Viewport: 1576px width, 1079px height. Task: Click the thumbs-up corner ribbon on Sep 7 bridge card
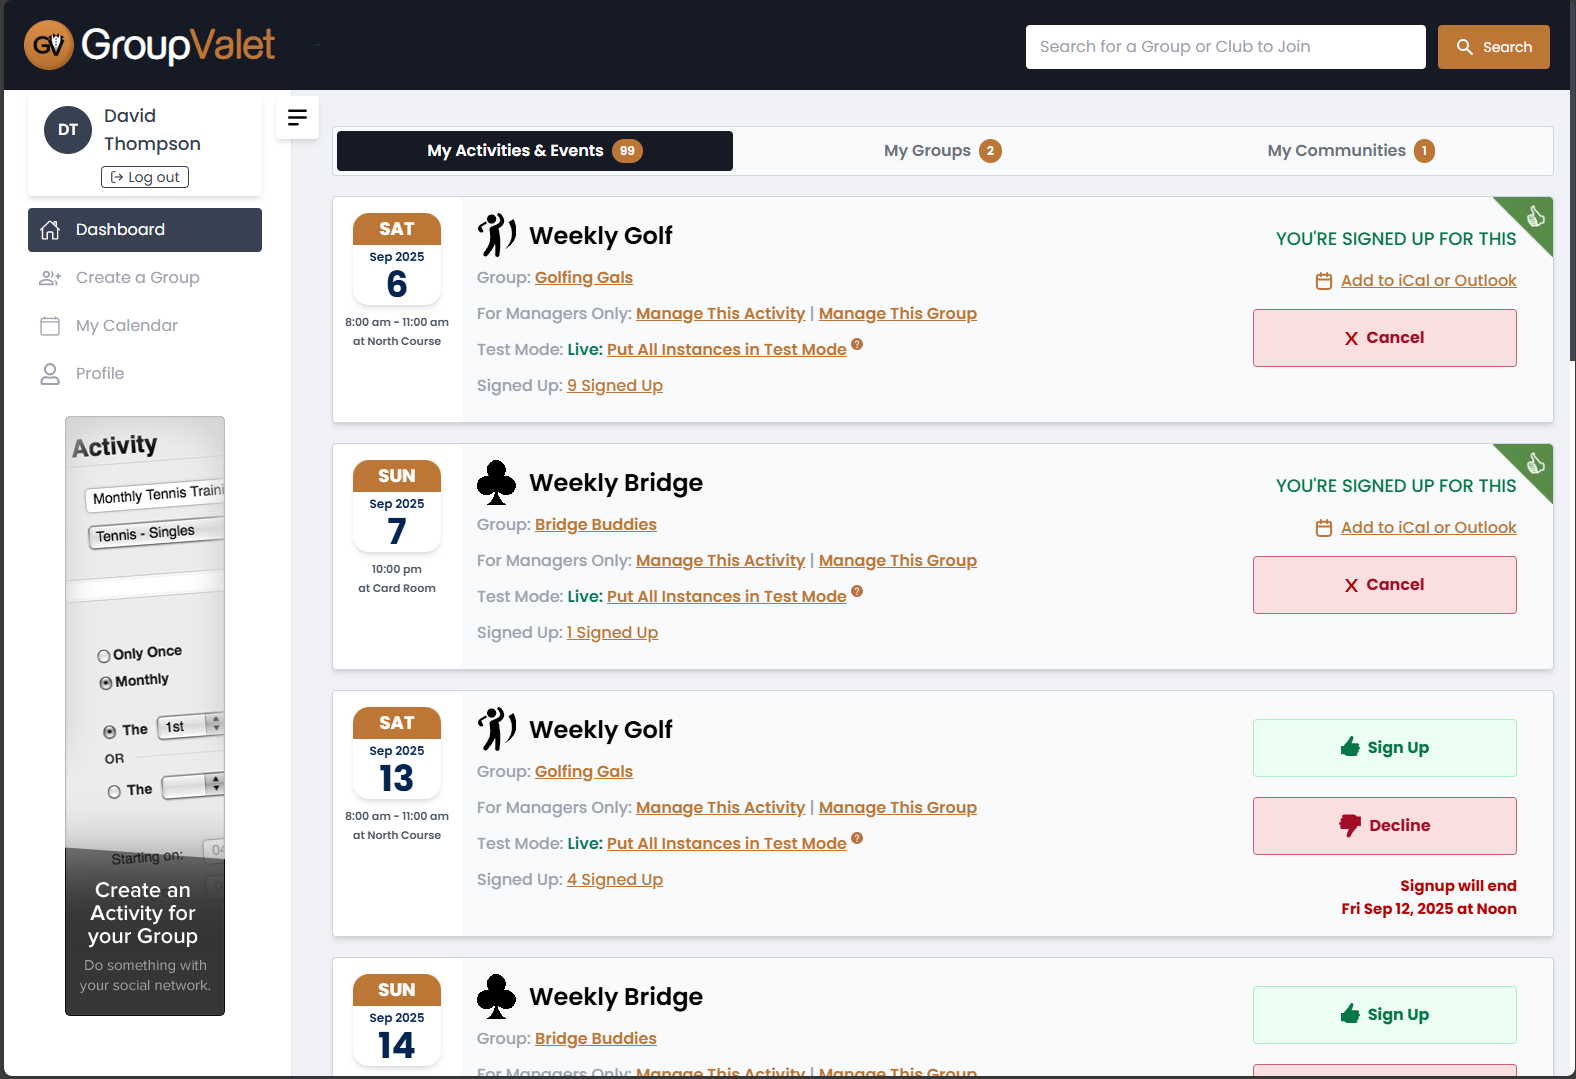[1535, 463]
